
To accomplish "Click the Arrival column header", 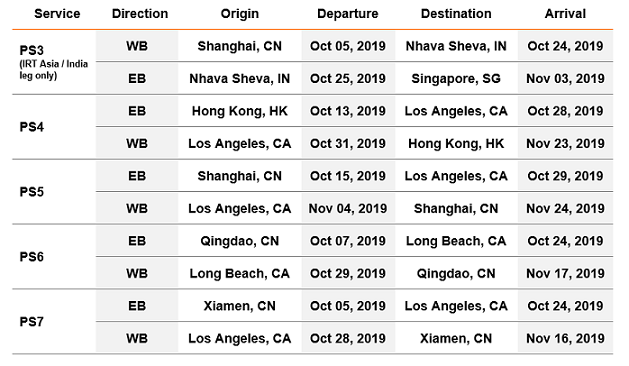I will [565, 14].
